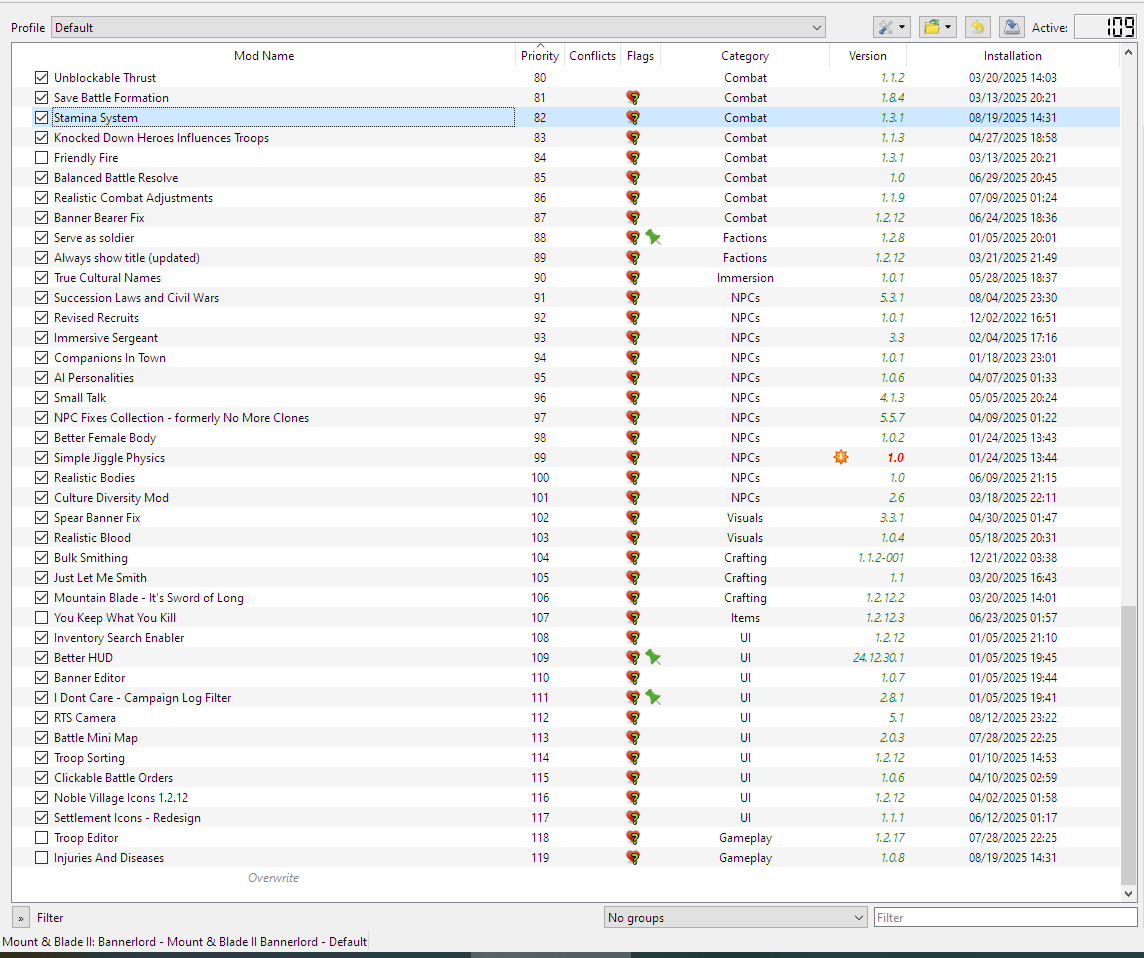Click heart flag icon on Balanced Battle Resolve row

tap(633, 177)
